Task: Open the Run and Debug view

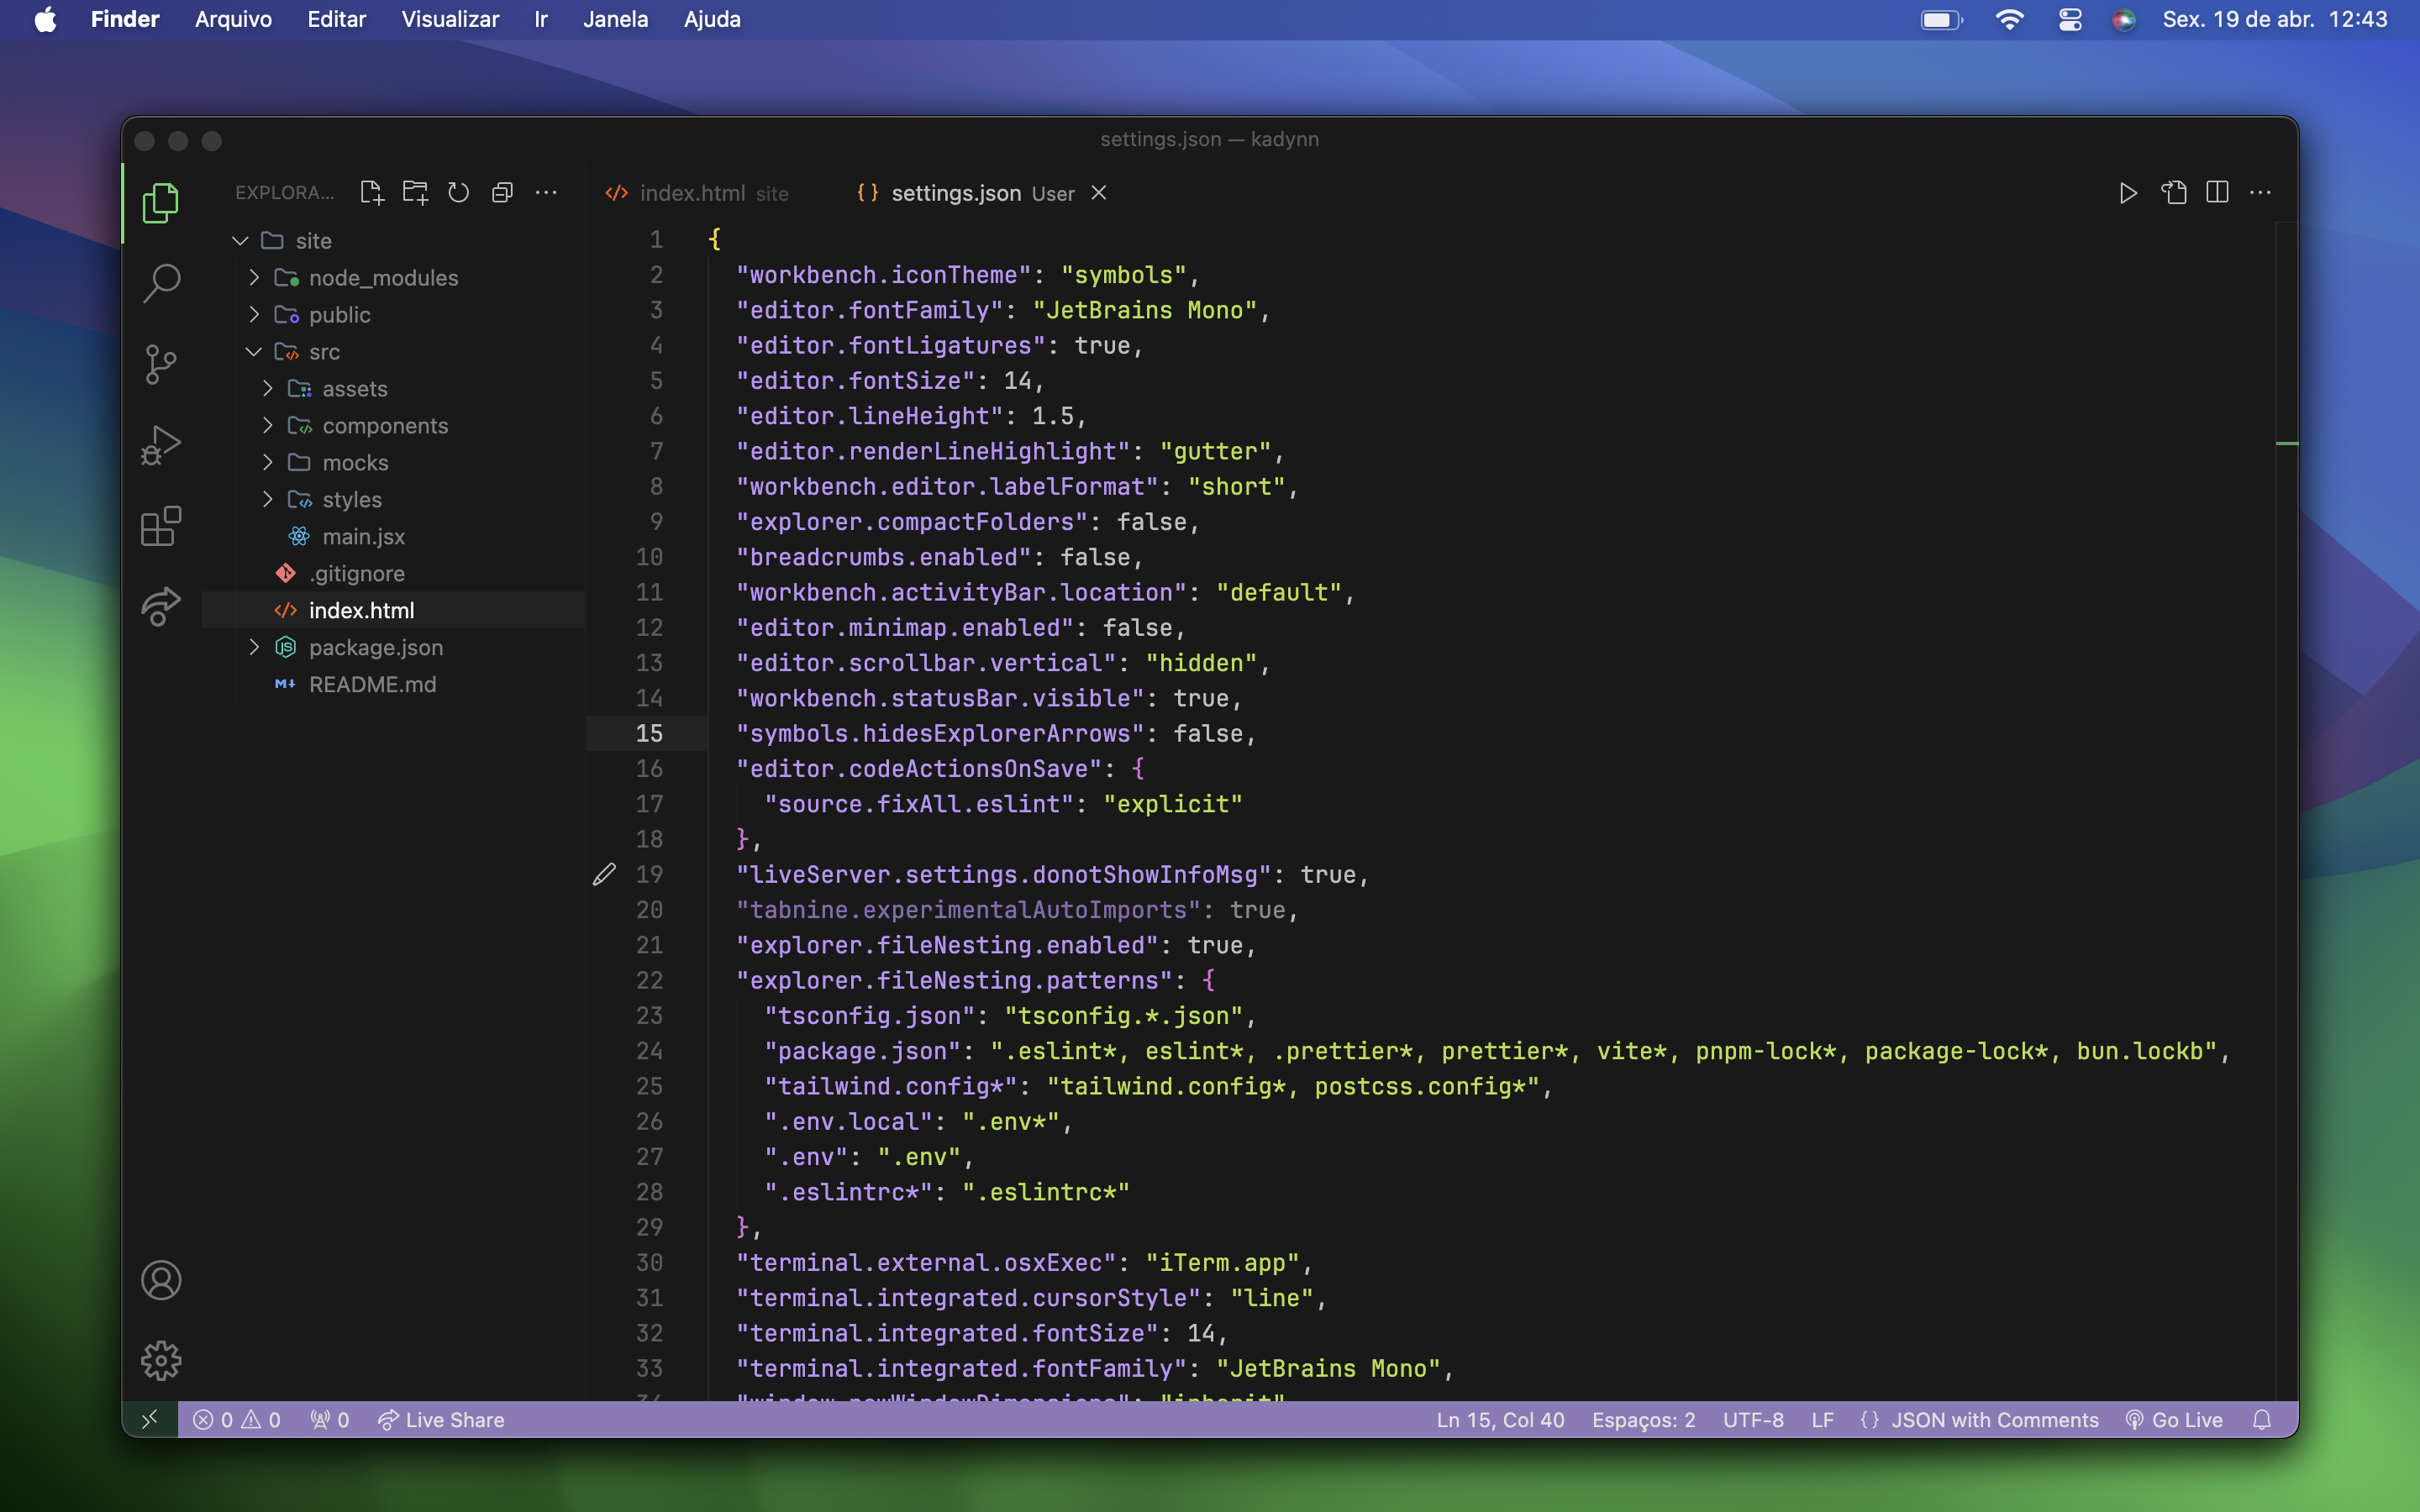Action: coord(161,445)
